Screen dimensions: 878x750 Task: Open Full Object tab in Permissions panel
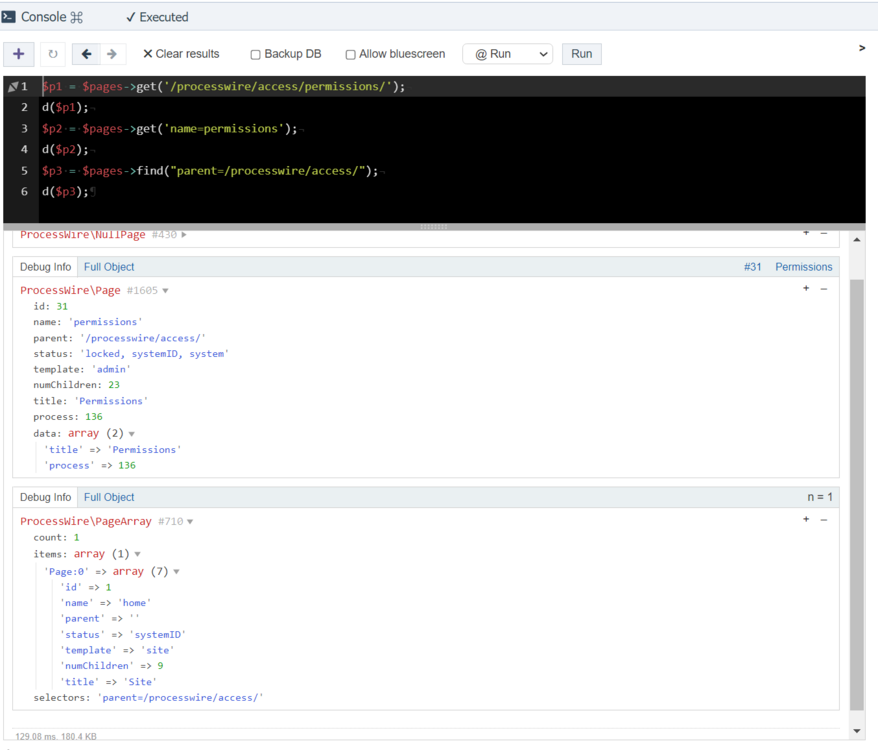(x=109, y=267)
